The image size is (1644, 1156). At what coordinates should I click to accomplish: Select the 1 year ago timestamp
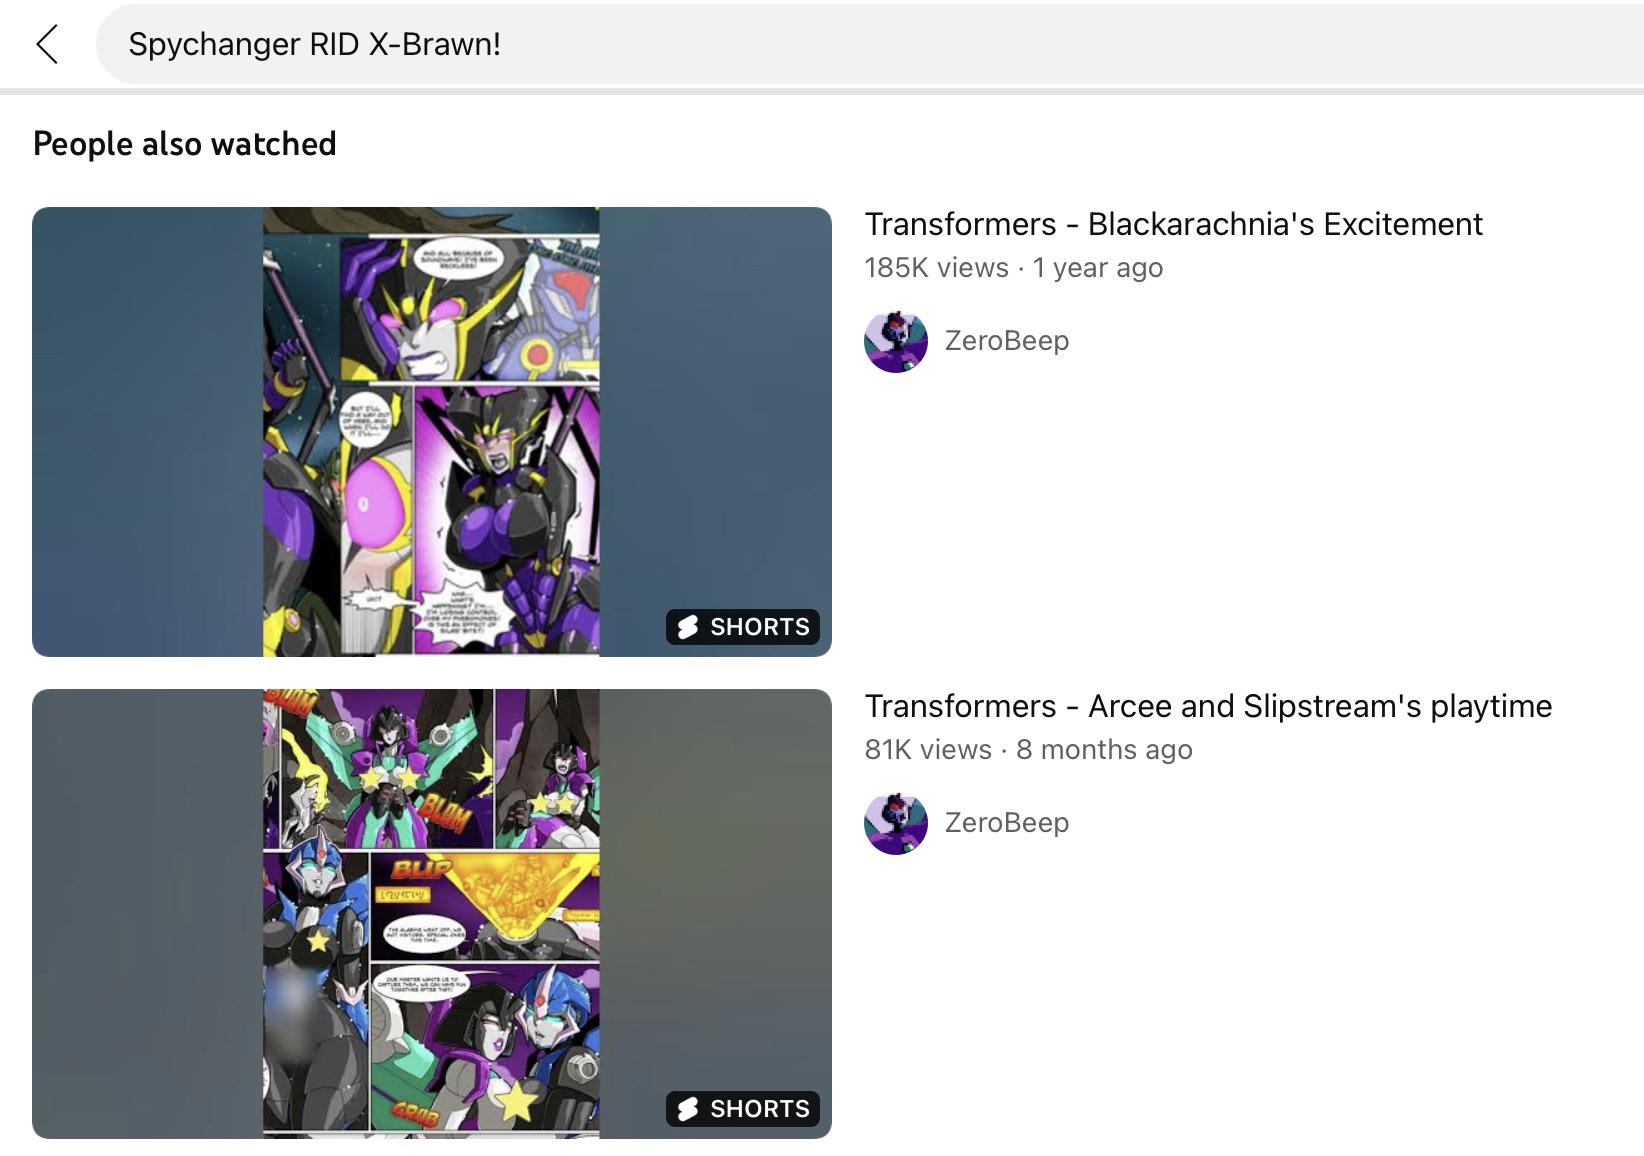1098,268
